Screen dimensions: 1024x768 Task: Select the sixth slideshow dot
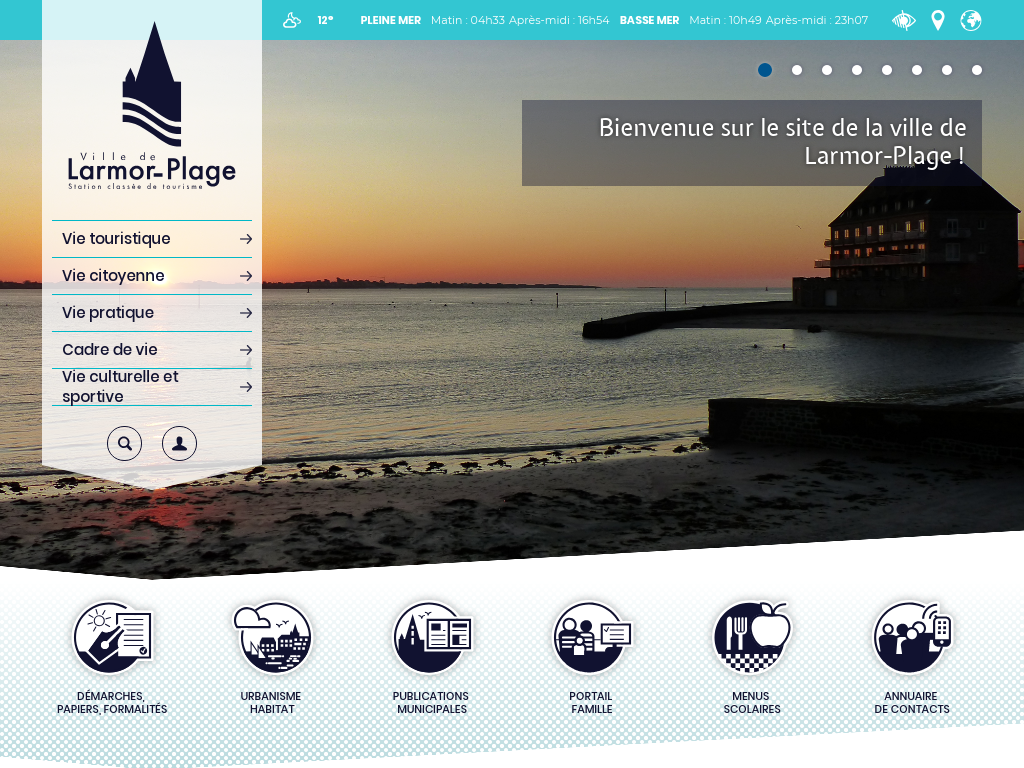[917, 70]
